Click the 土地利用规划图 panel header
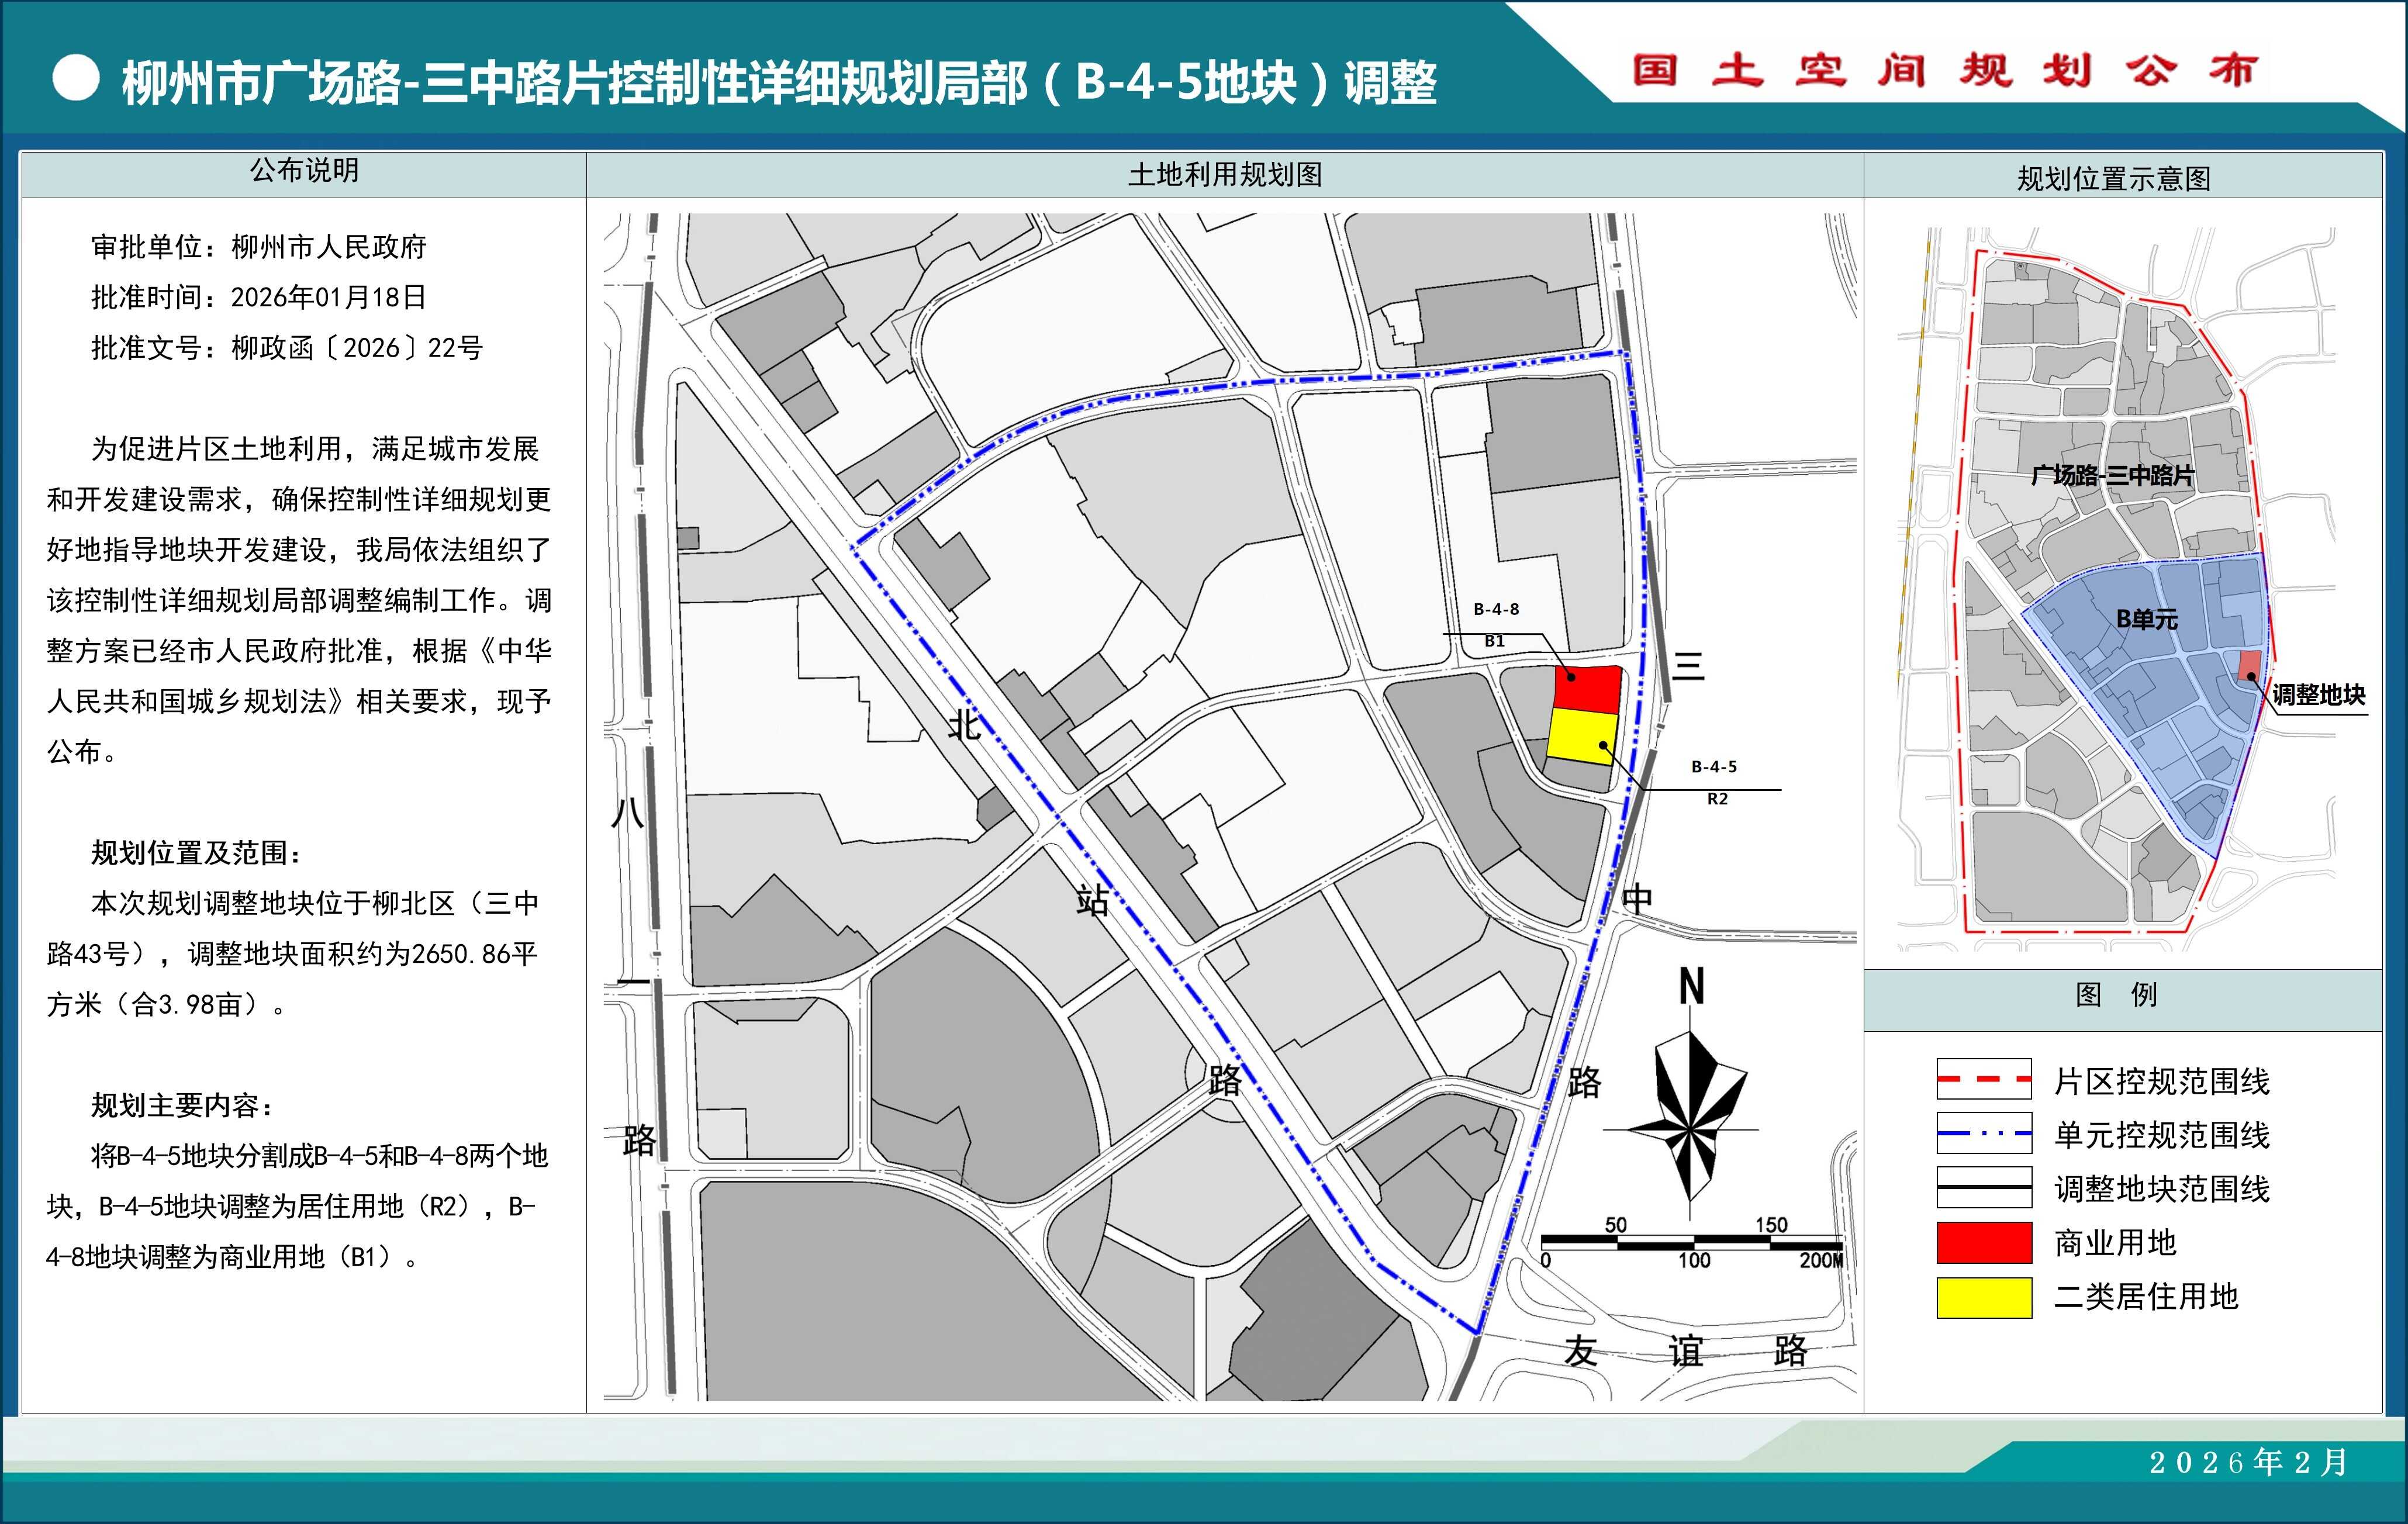2408x1524 pixels. coord(1224,175)
